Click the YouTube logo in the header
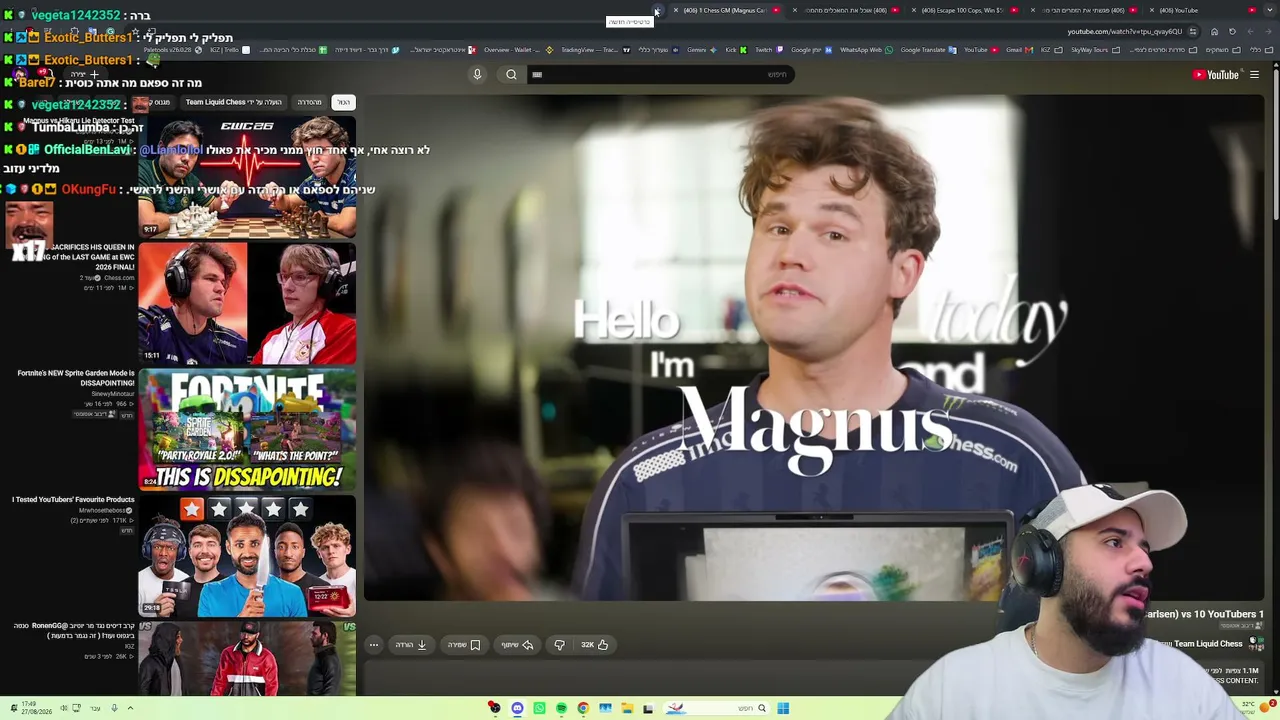Viewport: 1280px width, 720px height. [x=1215, y=74]
